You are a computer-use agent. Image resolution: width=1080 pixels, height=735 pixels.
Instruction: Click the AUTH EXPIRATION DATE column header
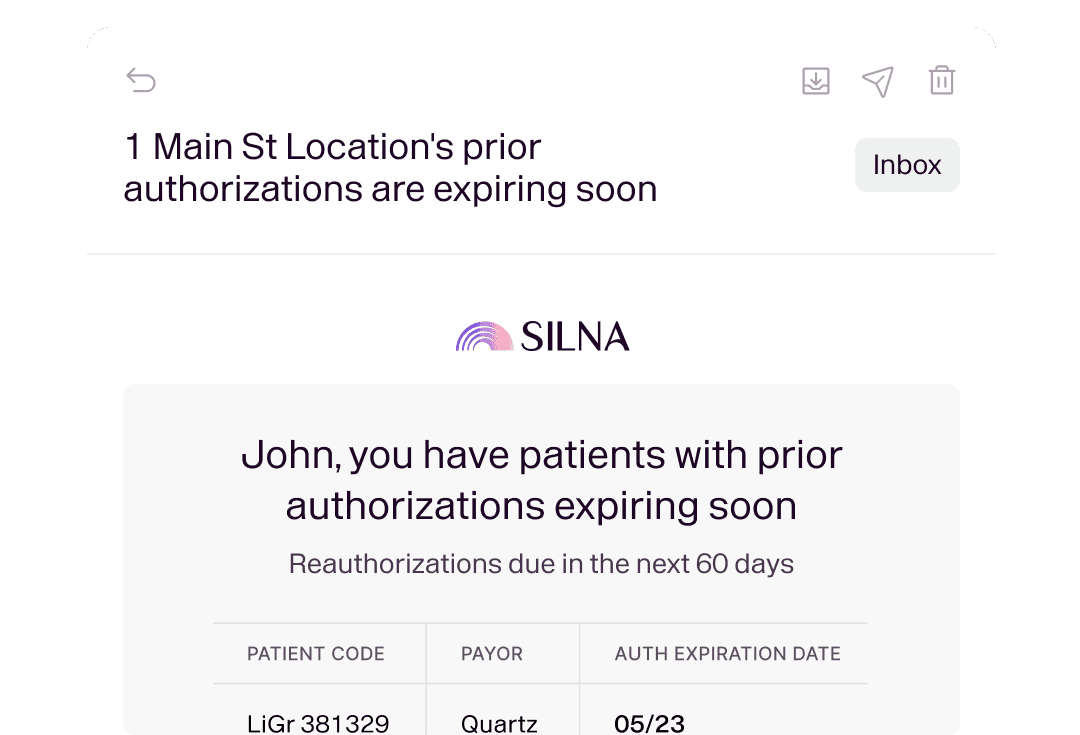point(727,654)
